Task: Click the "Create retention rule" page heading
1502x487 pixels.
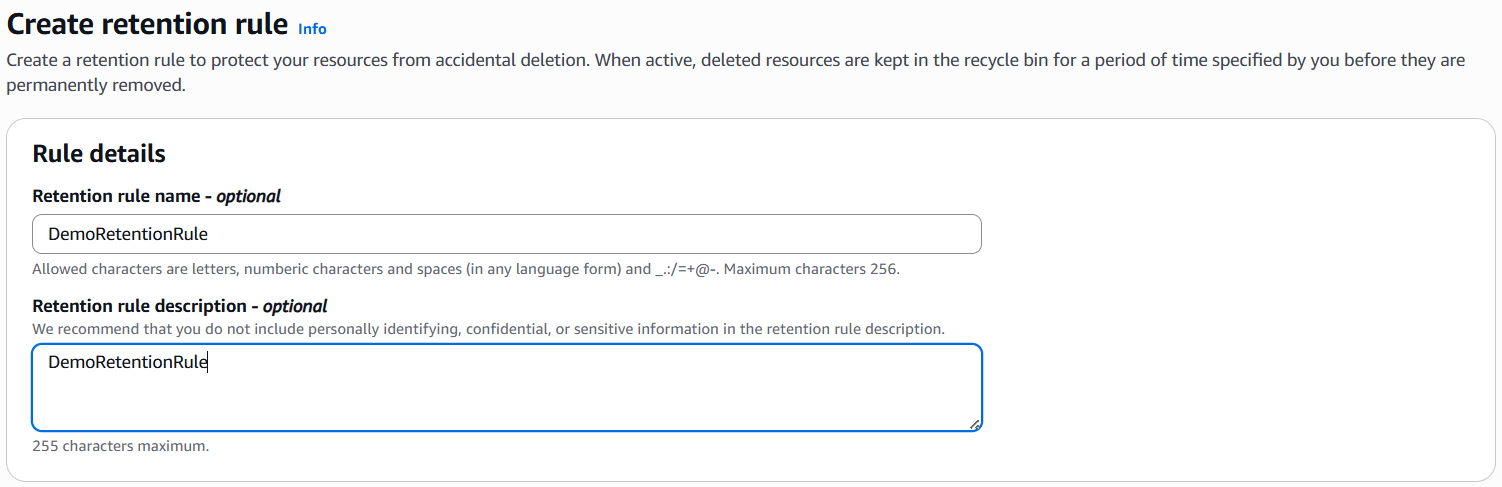Action: [x=148, y=24]
